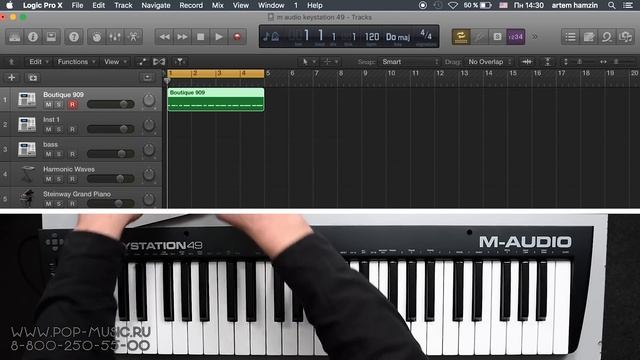
Task: Open the List Editors
Action: click(570, 37)
